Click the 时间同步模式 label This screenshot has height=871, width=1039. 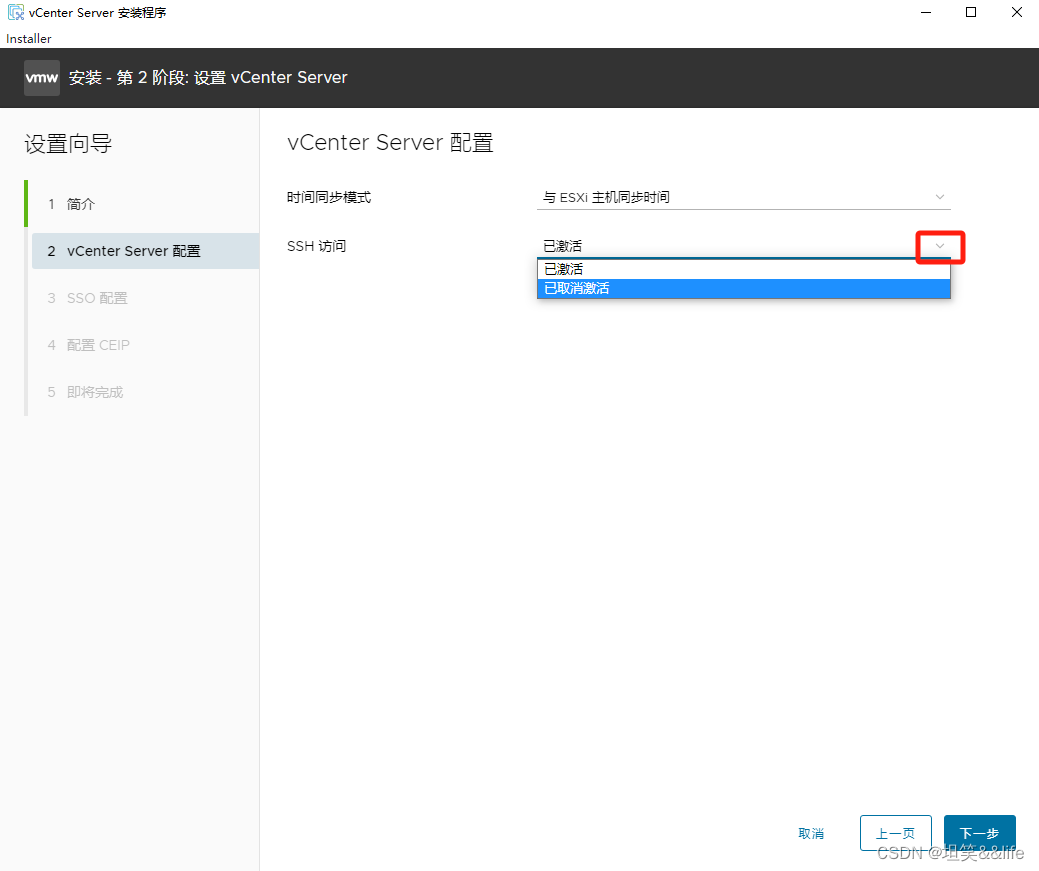(x=329, y=197)
